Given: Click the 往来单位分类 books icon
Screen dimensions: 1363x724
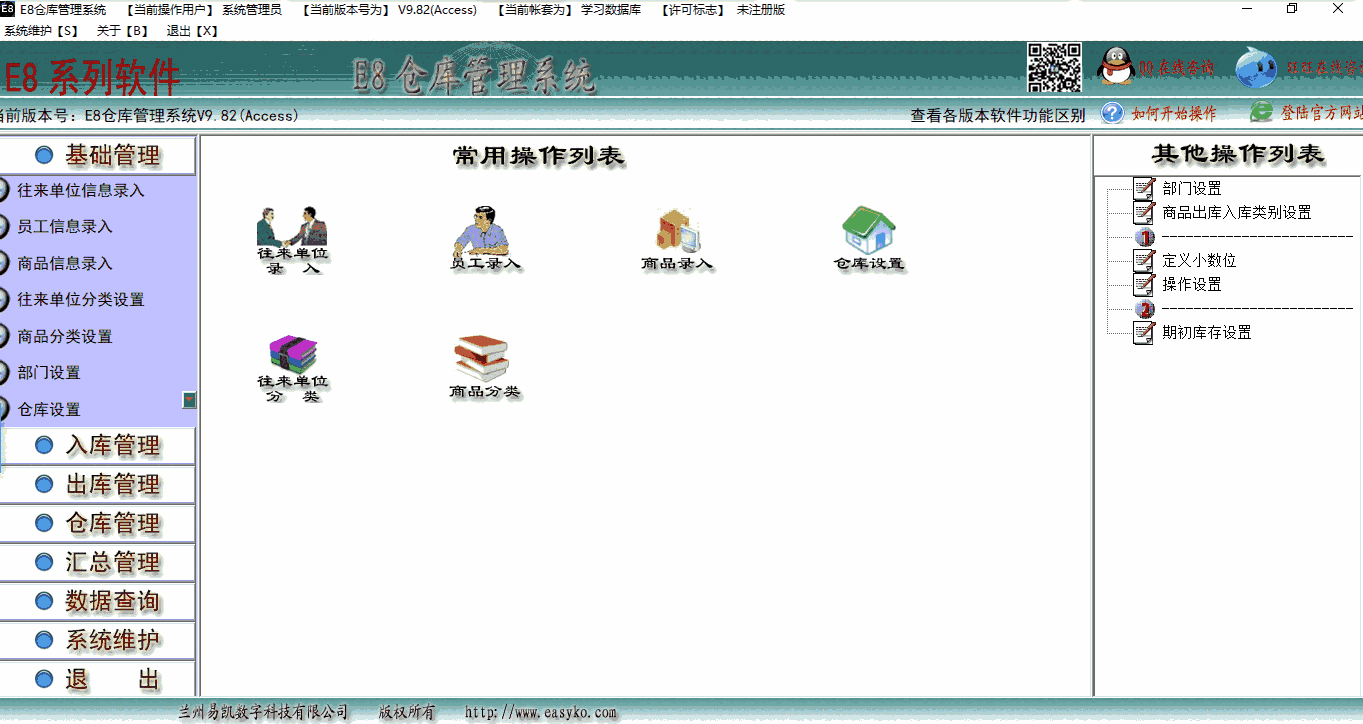Looking at the screenshot, I should pos(292,352).
